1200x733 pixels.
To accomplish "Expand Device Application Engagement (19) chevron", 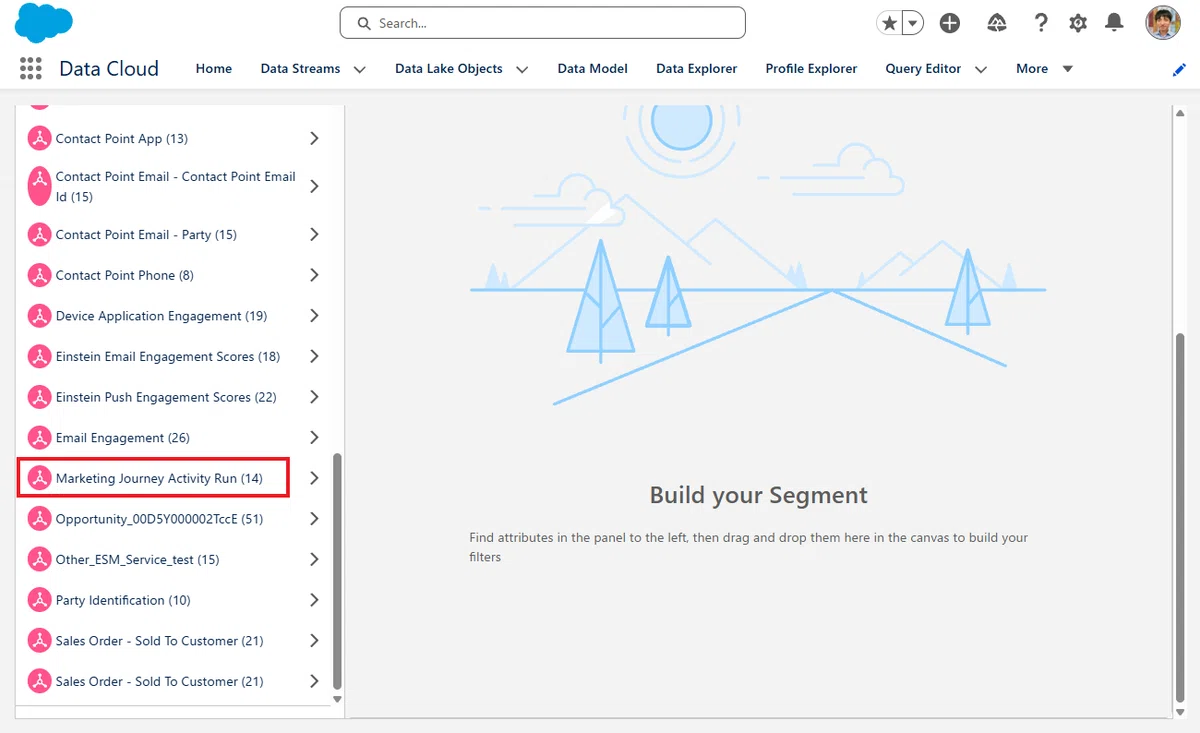I will click(314, 316).
